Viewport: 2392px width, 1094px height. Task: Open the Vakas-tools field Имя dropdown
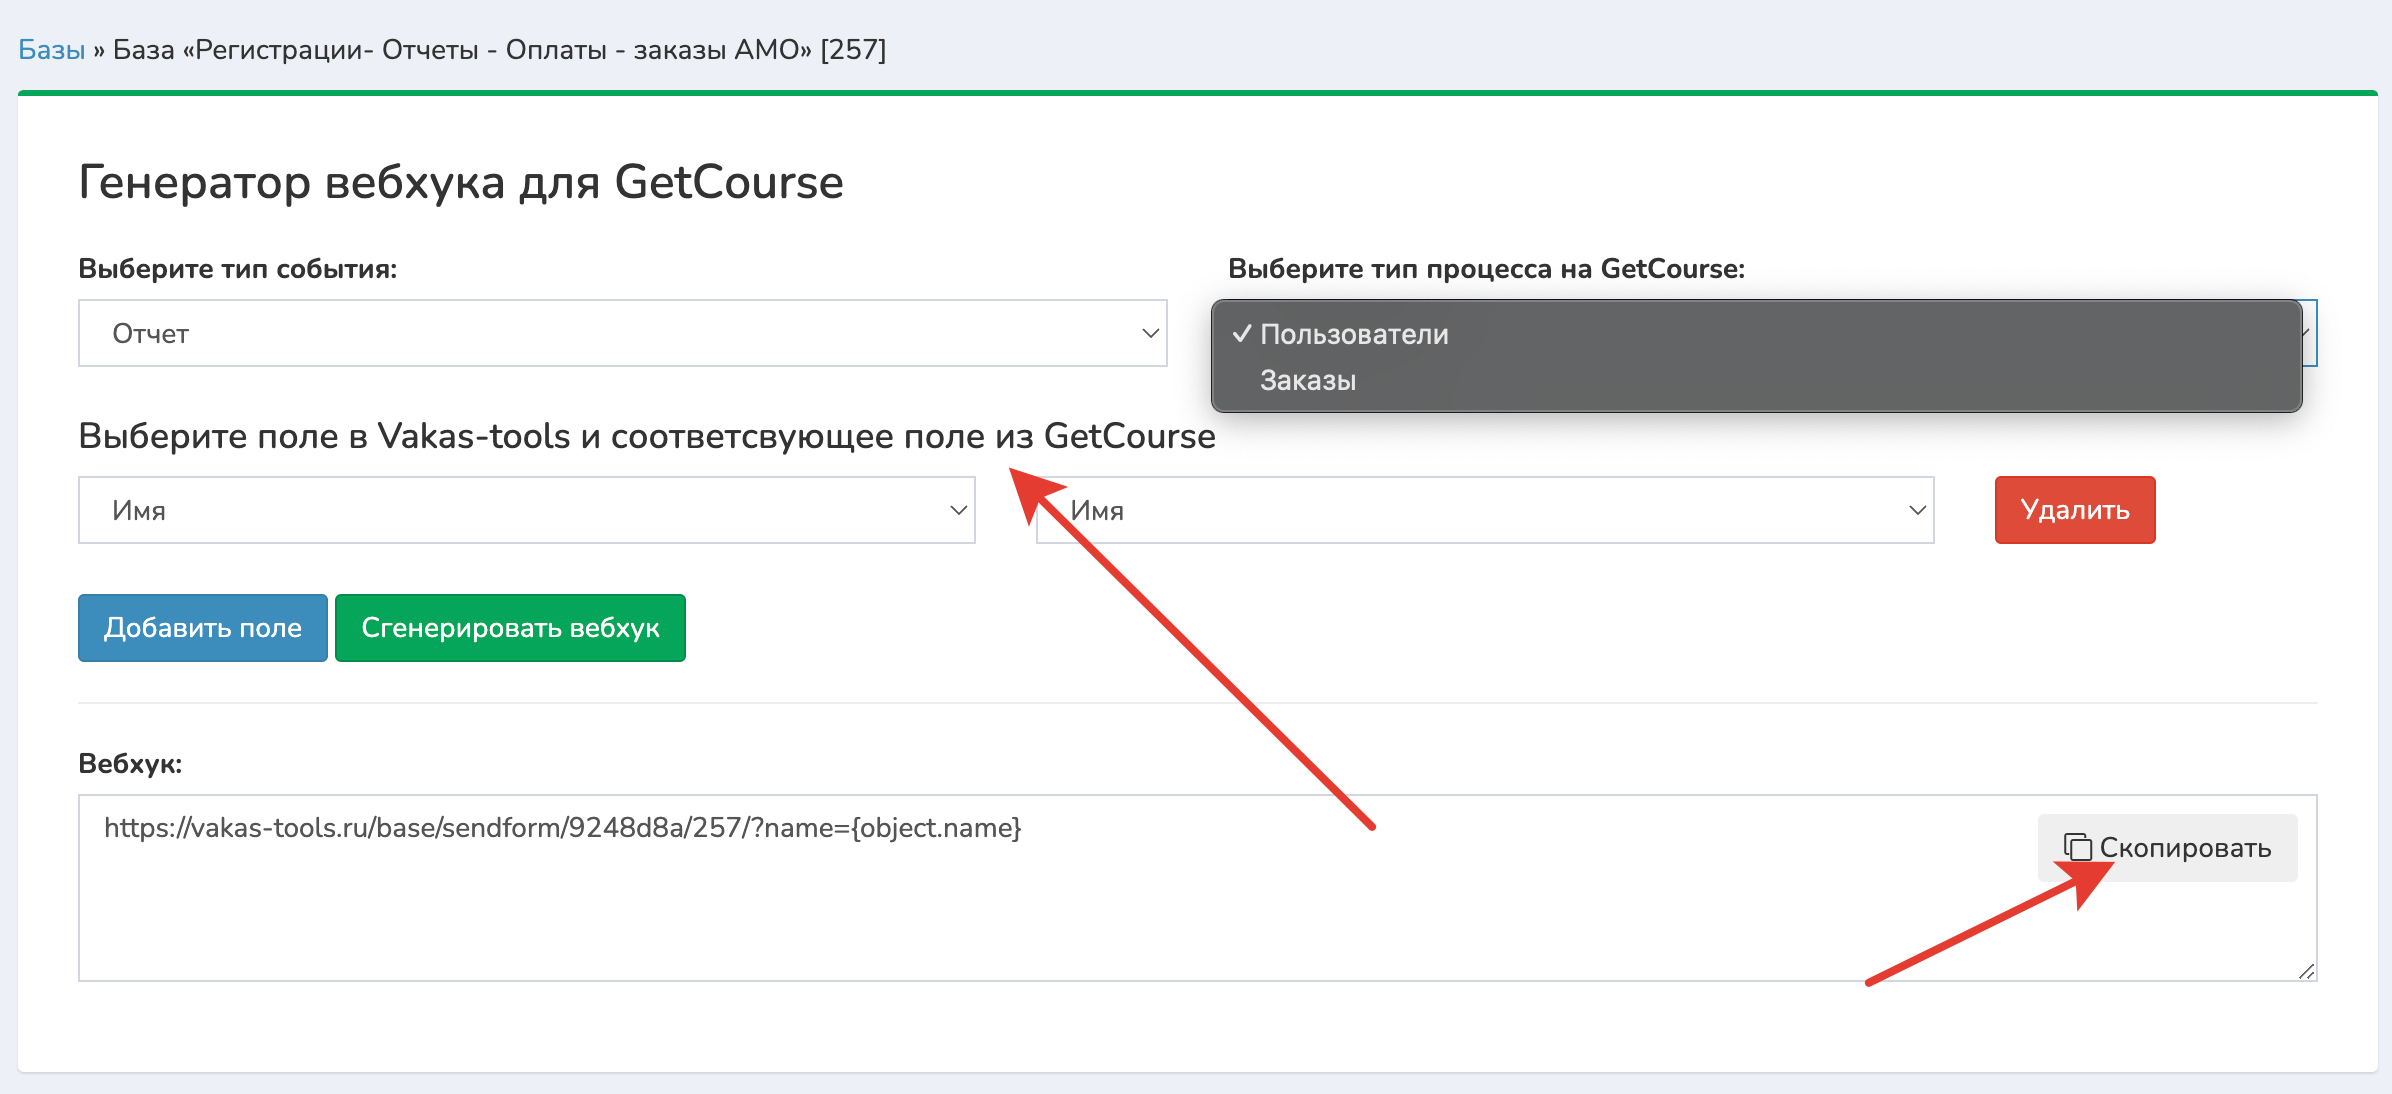point(525,510)
